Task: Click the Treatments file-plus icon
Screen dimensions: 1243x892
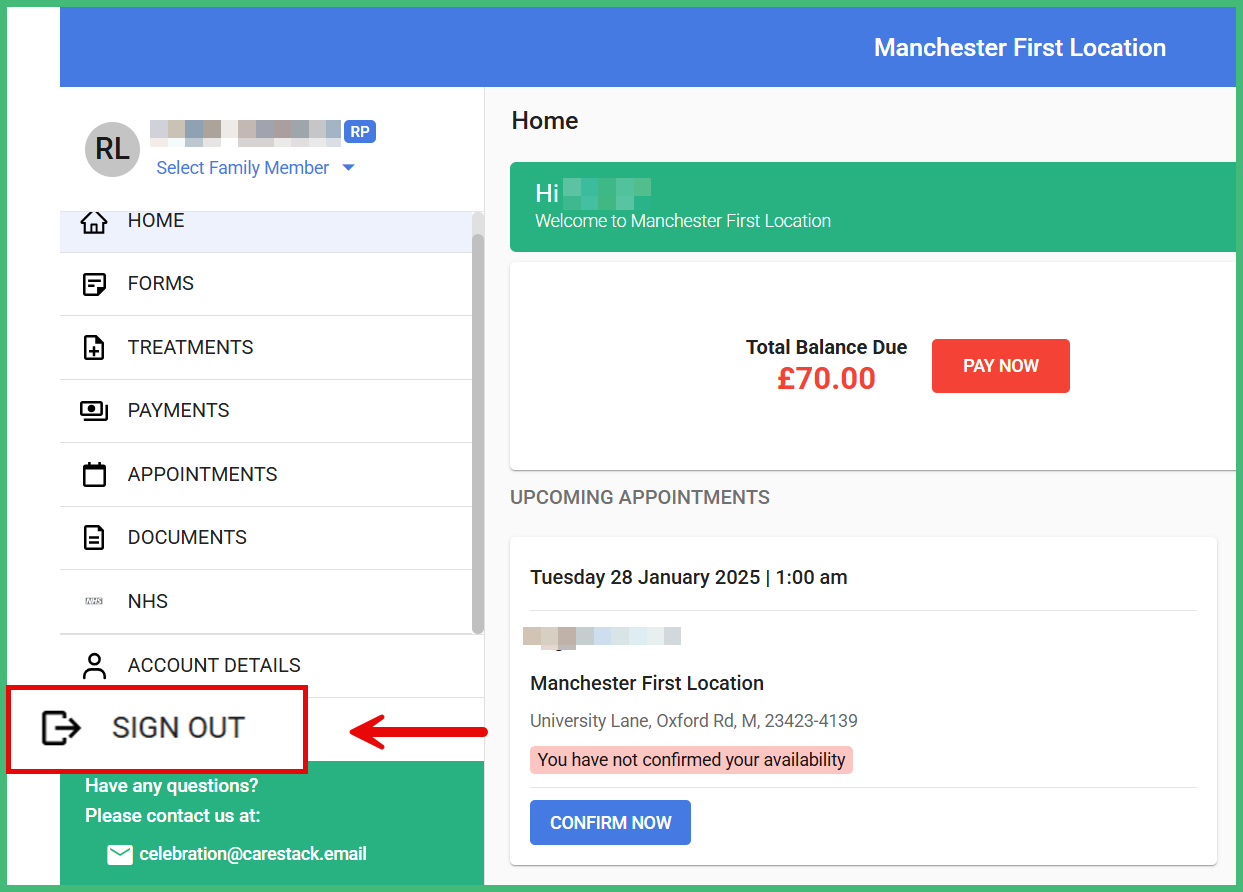Action: [x=94, y=348]
